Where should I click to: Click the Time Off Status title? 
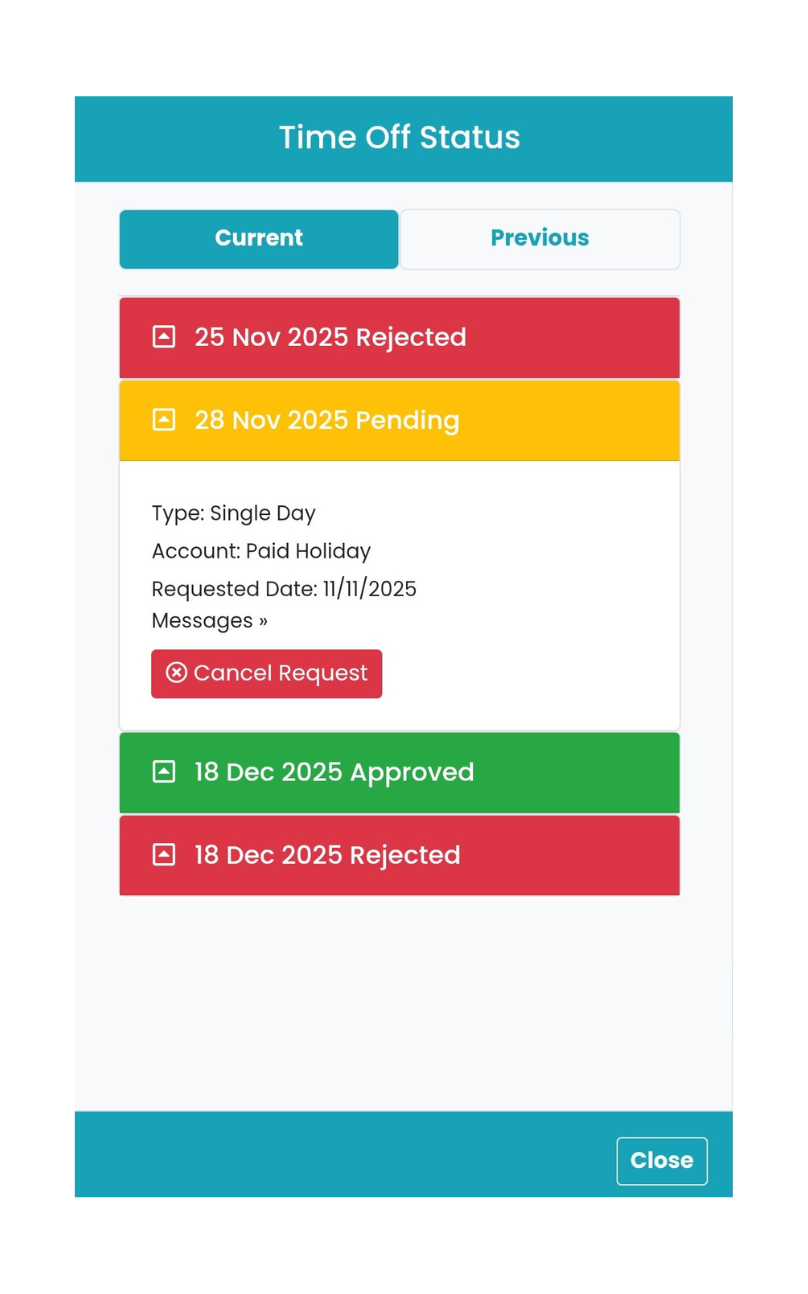400,138
